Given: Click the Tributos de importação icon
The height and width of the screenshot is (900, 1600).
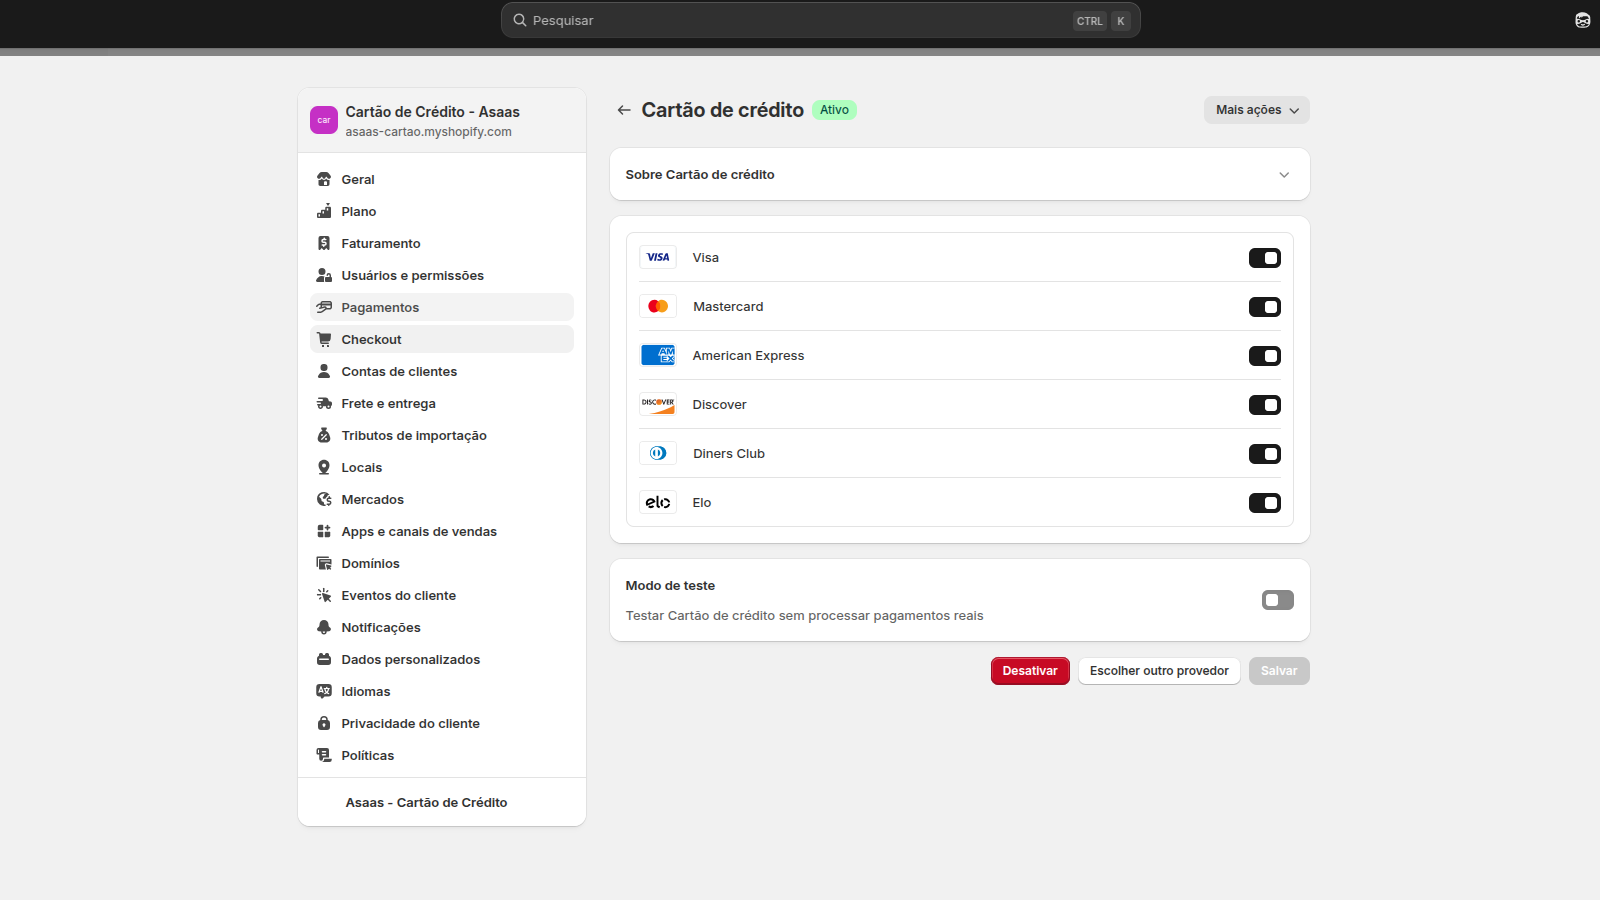Looking at the screenshot, I should (x=324, y=435).
